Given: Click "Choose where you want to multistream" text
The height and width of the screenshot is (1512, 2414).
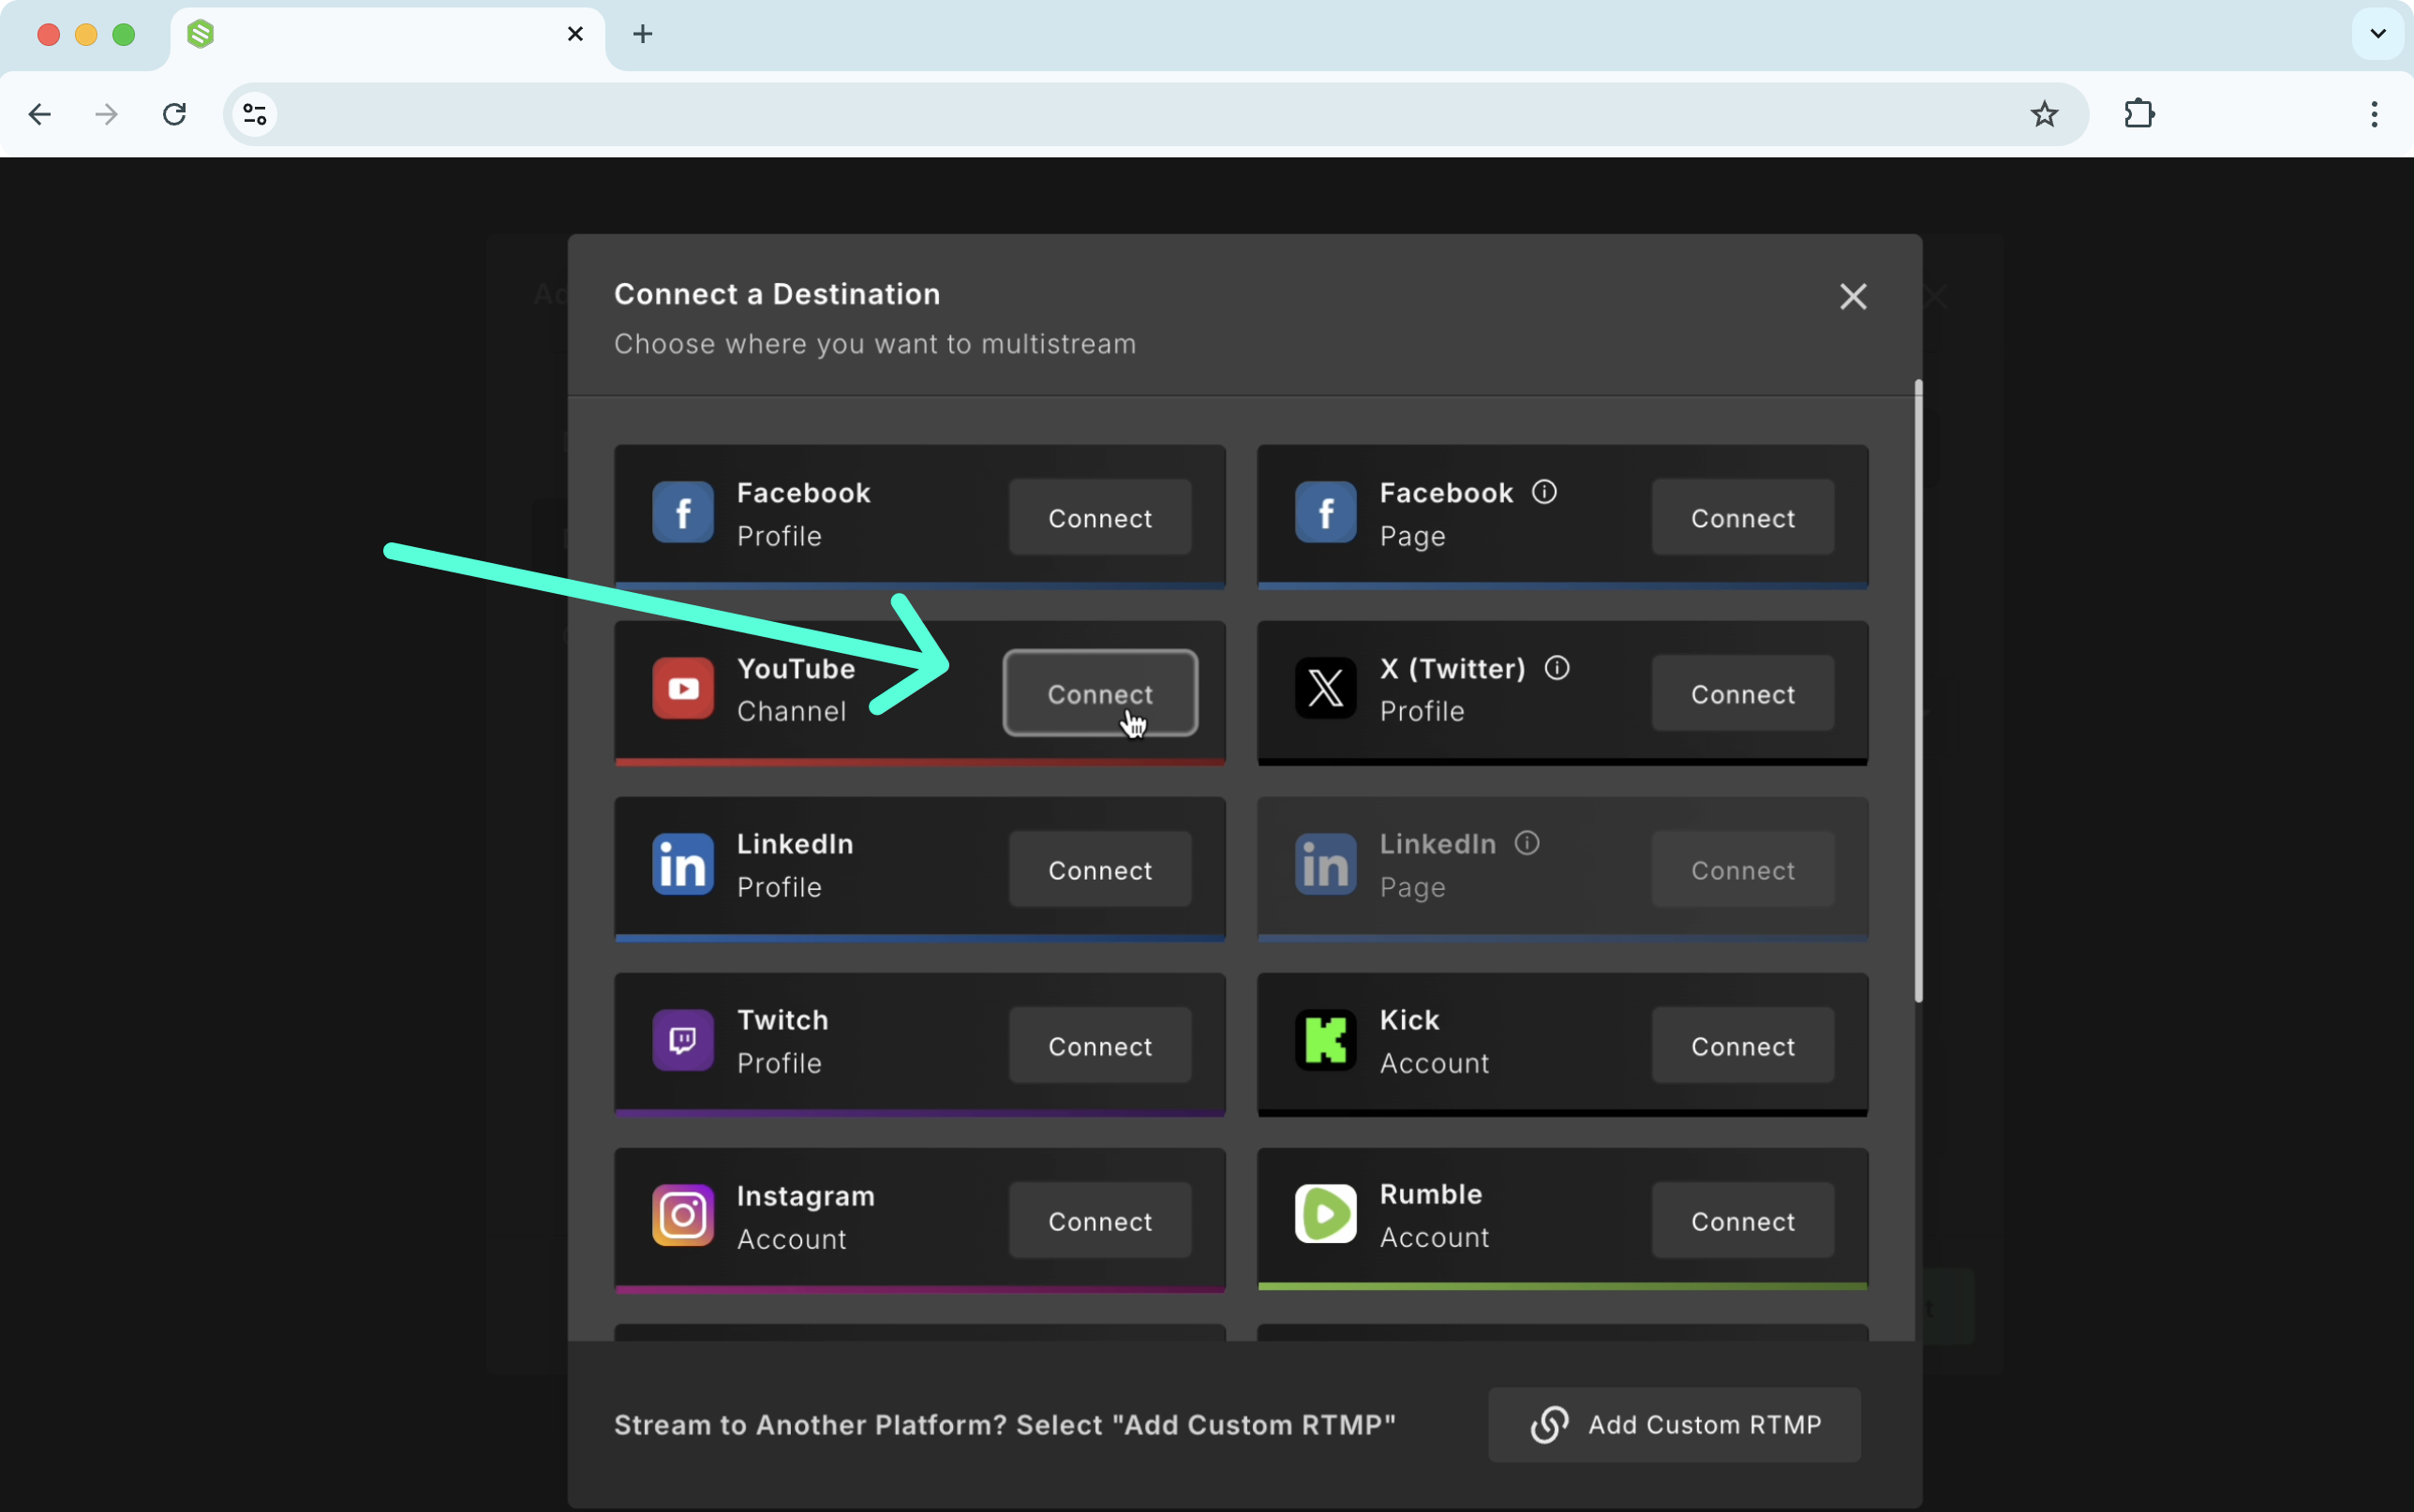Looking at the screenshot, I should pyautogui.click(x=875, y=344).
